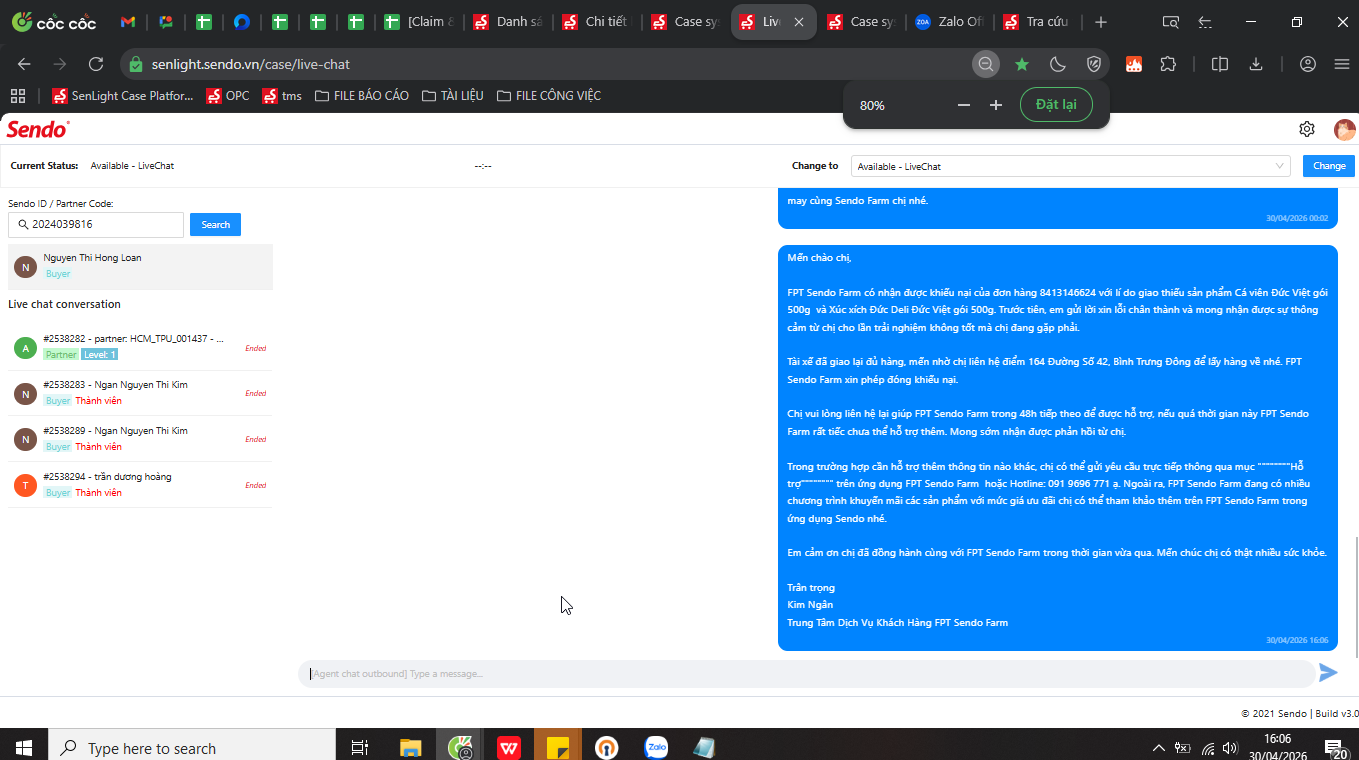Open the browser profile icon
1359x760 pixels.
click(1308, 64)
